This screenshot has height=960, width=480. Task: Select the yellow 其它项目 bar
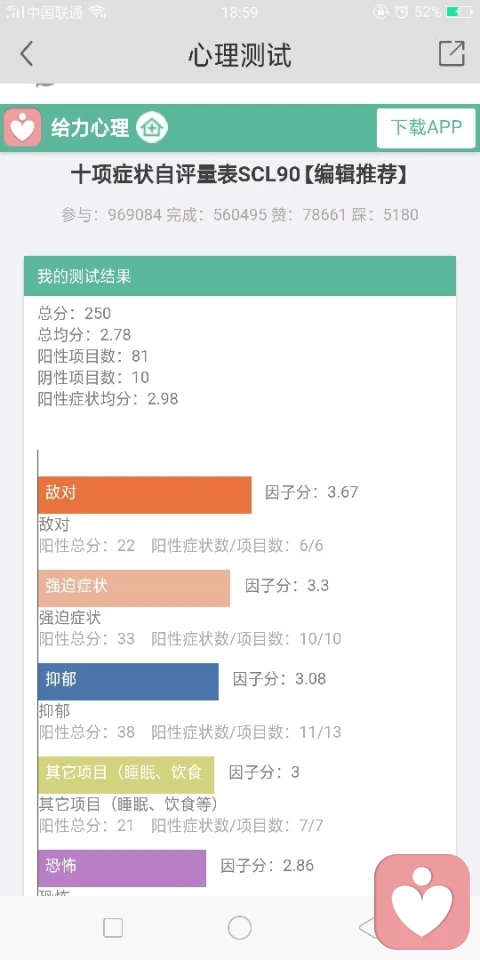(x=126, y=774)
